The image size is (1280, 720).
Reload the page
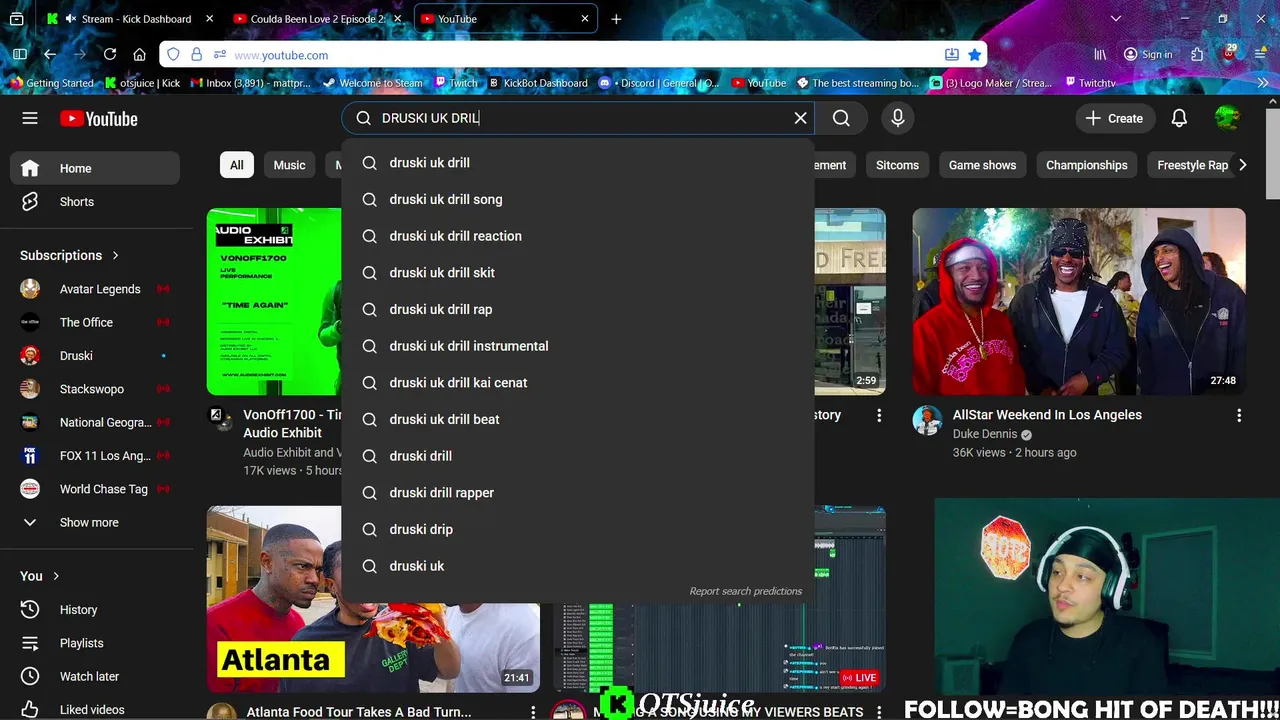[x=110, y=55]
